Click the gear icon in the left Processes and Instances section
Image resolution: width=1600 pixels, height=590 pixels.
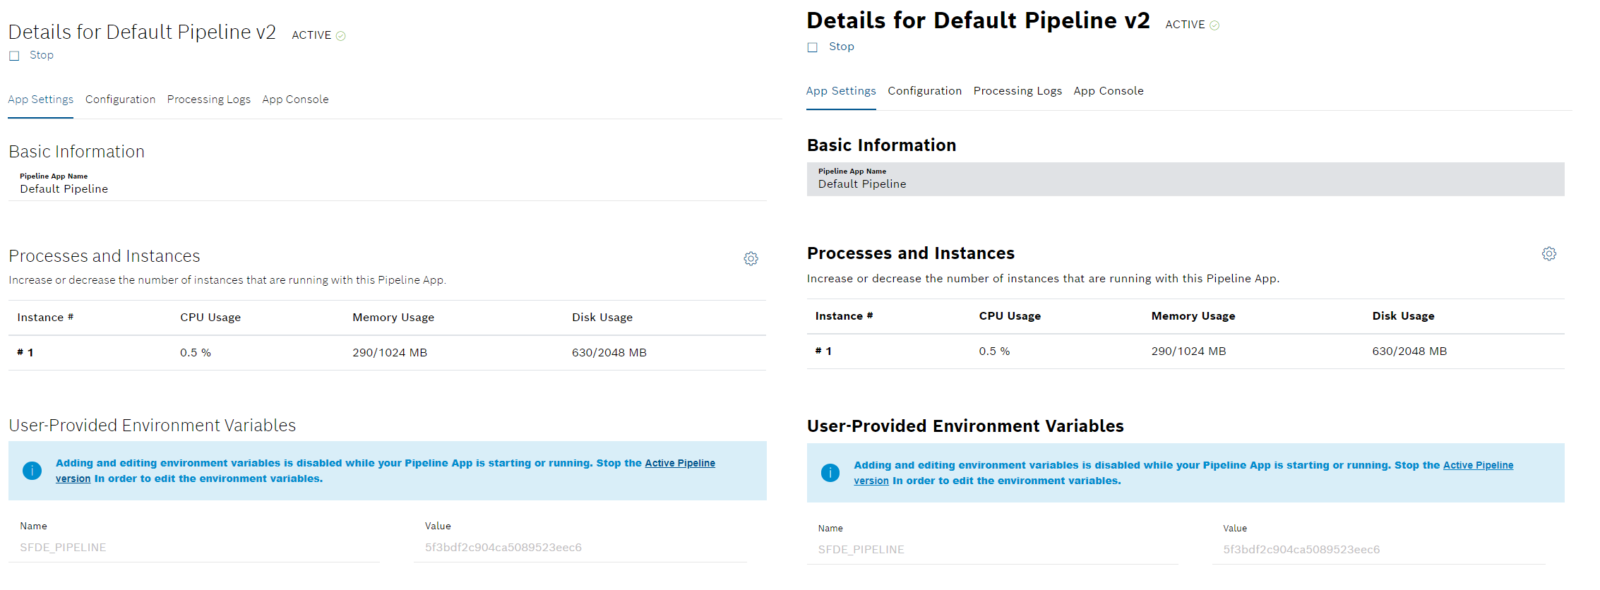click(x=750, y=259)
